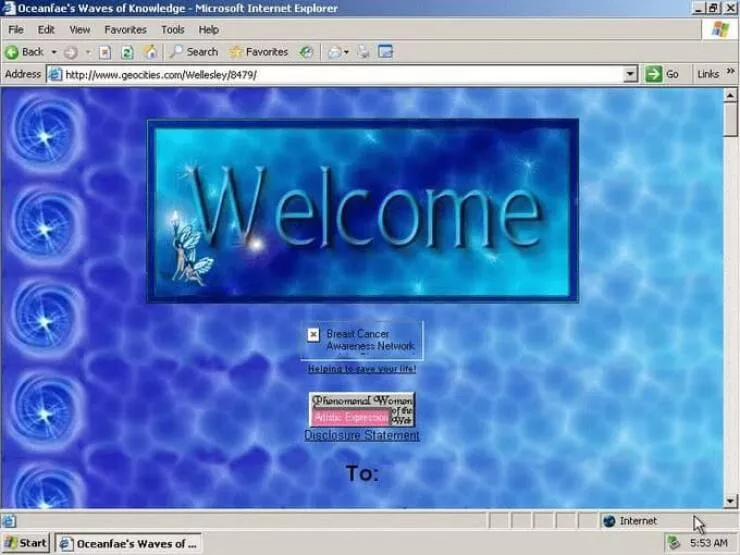The image size is (740, 555).
Task: Open the View menu
Action: (79, 30)
